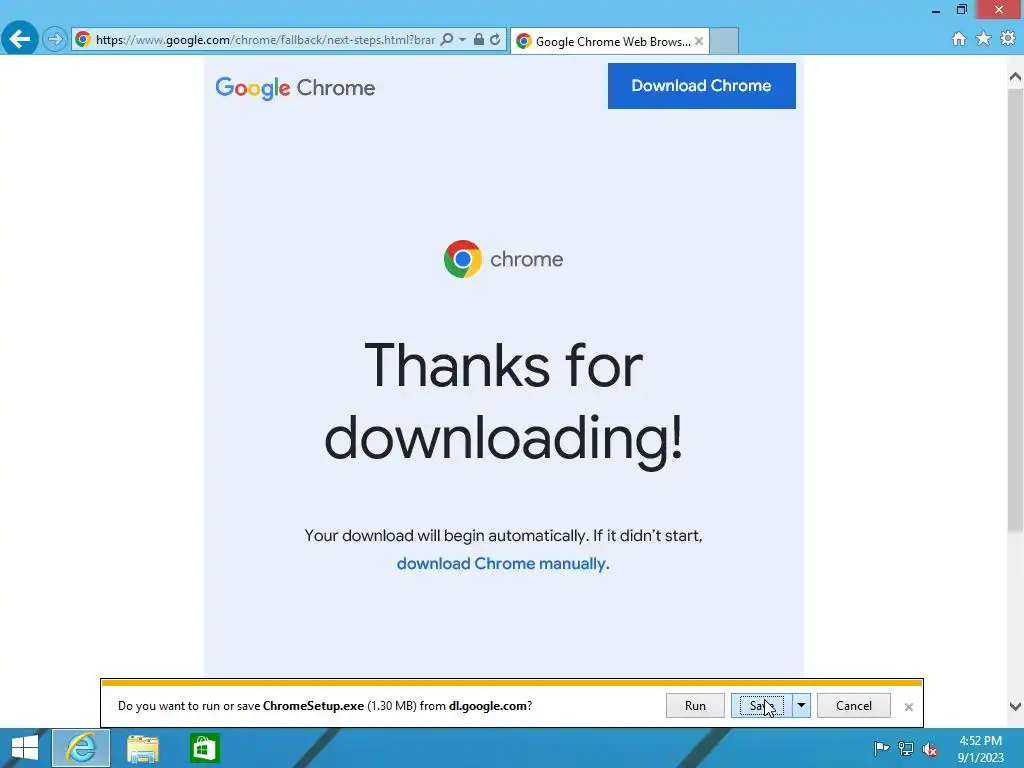
Task: View the security lock icon report
Action: click(x=479, y=40)
